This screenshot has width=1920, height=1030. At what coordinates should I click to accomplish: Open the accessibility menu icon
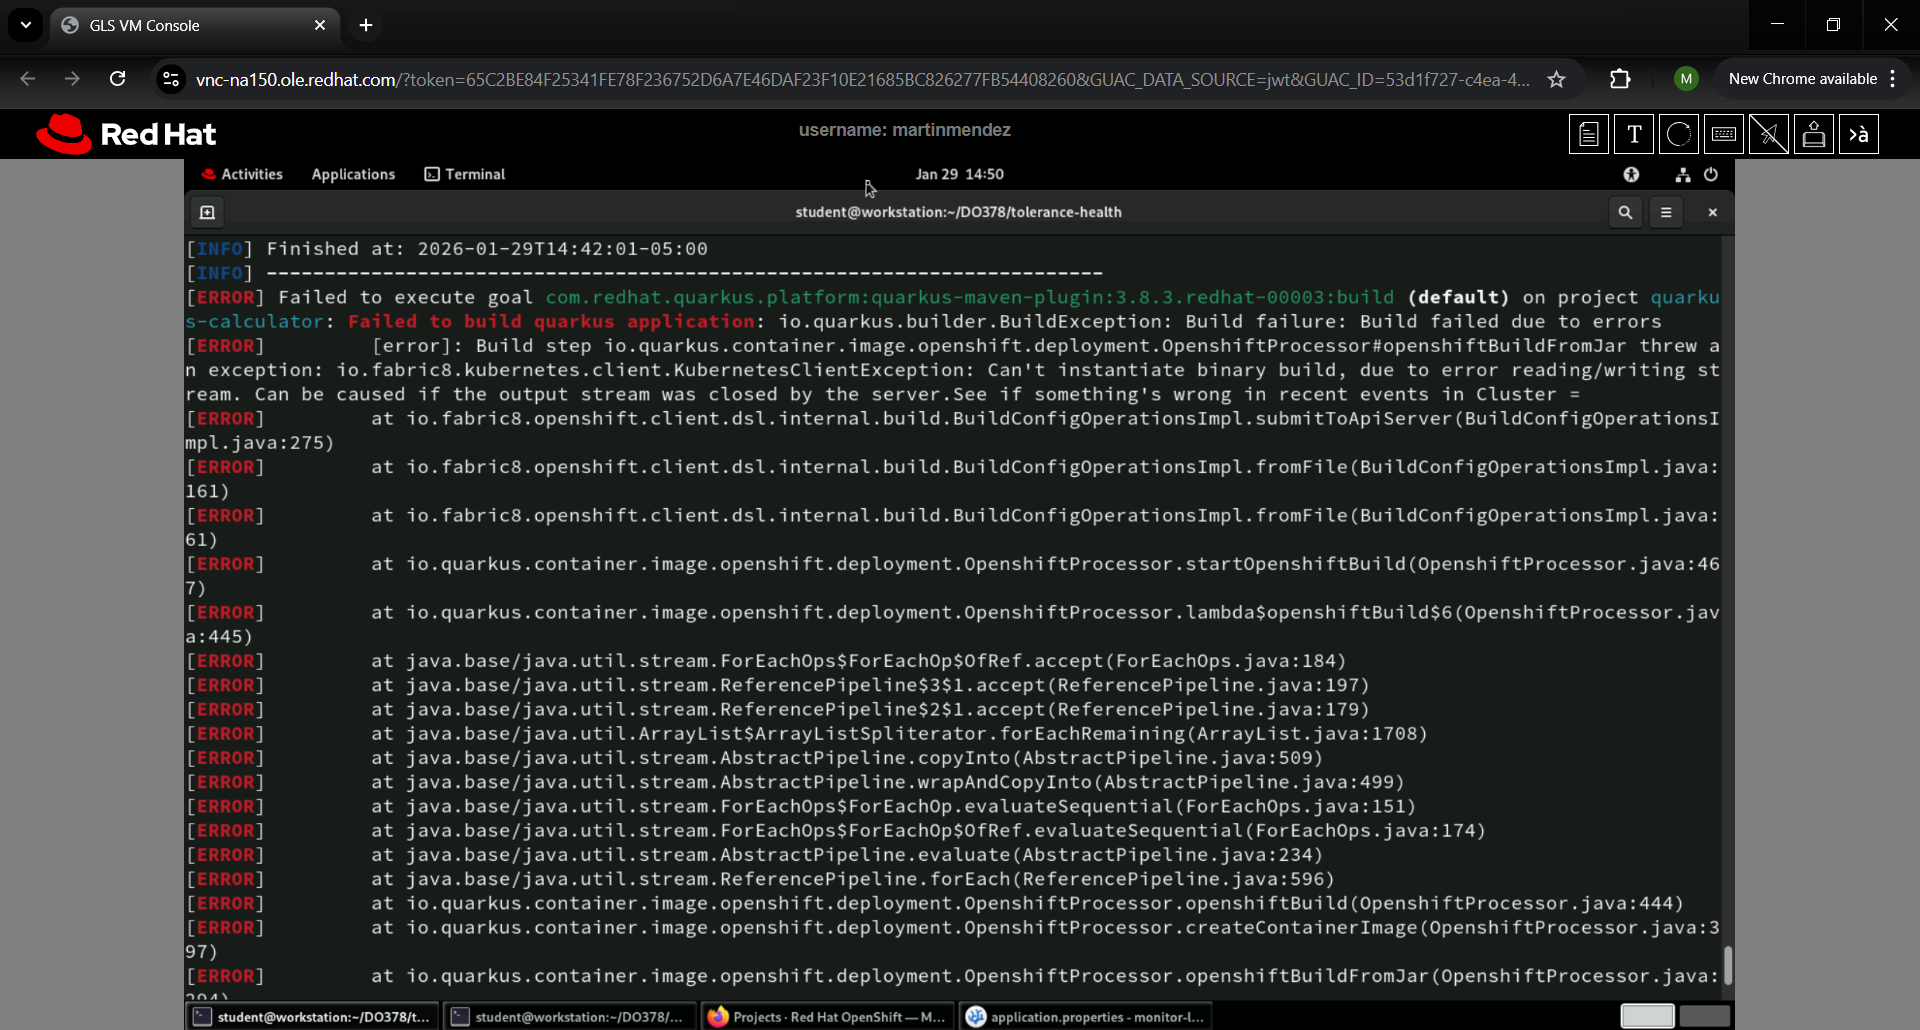tap(1631, 174)
